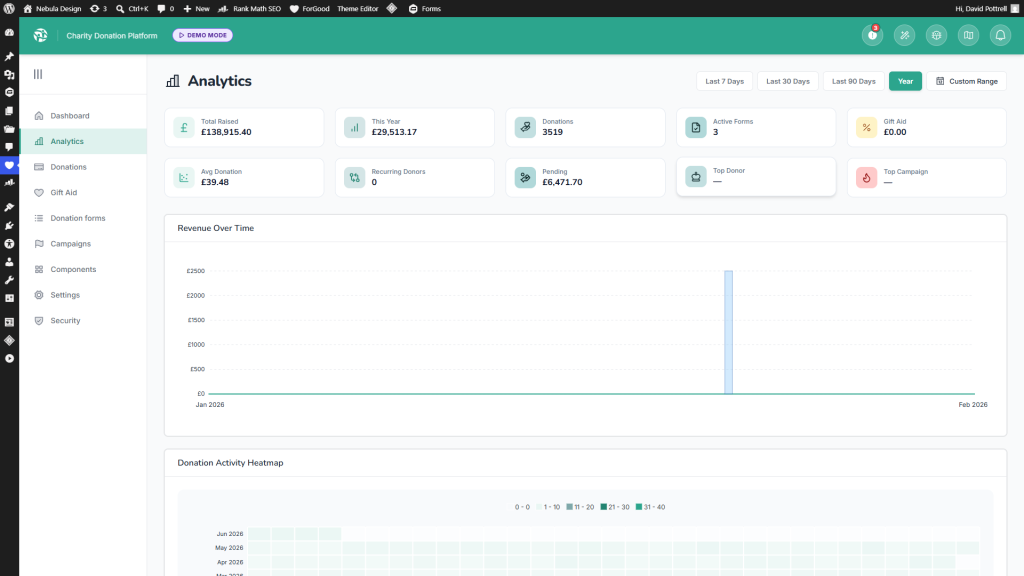Screen dimensions: 1024x576
Task: Click the play circle icon in admin sidebar
Action: pyautogui.click(x=9, y=359)
